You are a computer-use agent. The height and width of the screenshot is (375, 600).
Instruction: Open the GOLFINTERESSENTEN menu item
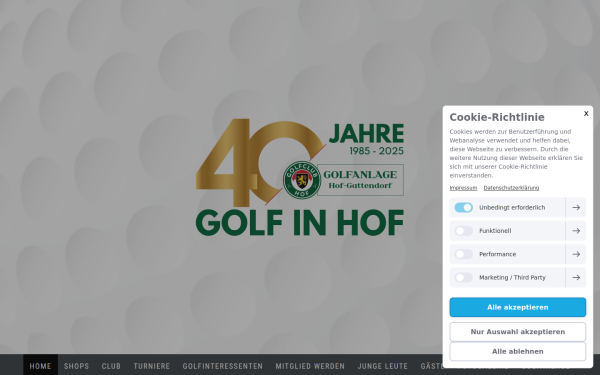222,366
